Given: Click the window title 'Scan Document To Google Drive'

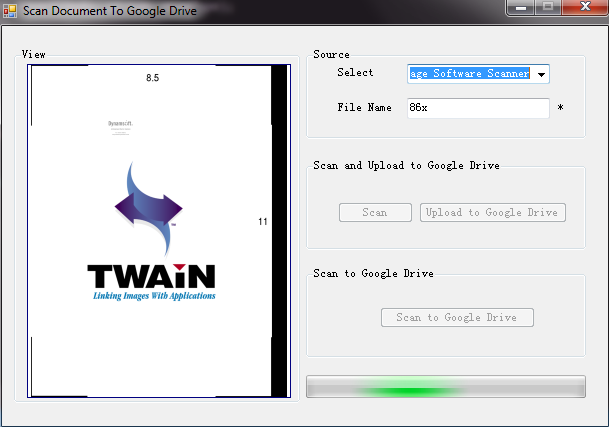Looking at the screenshot, I should (x=110, y=11).
